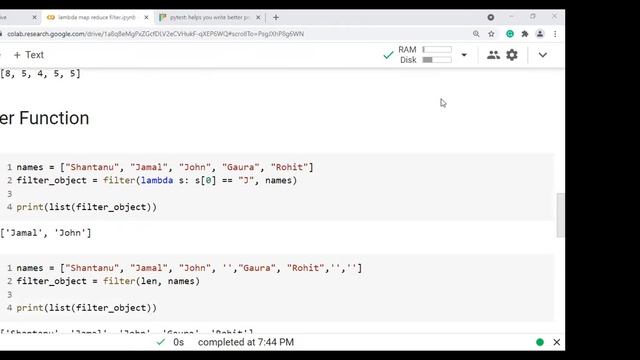
Task: Click the filter(len, names) code line
Action: tap(108, 281)
